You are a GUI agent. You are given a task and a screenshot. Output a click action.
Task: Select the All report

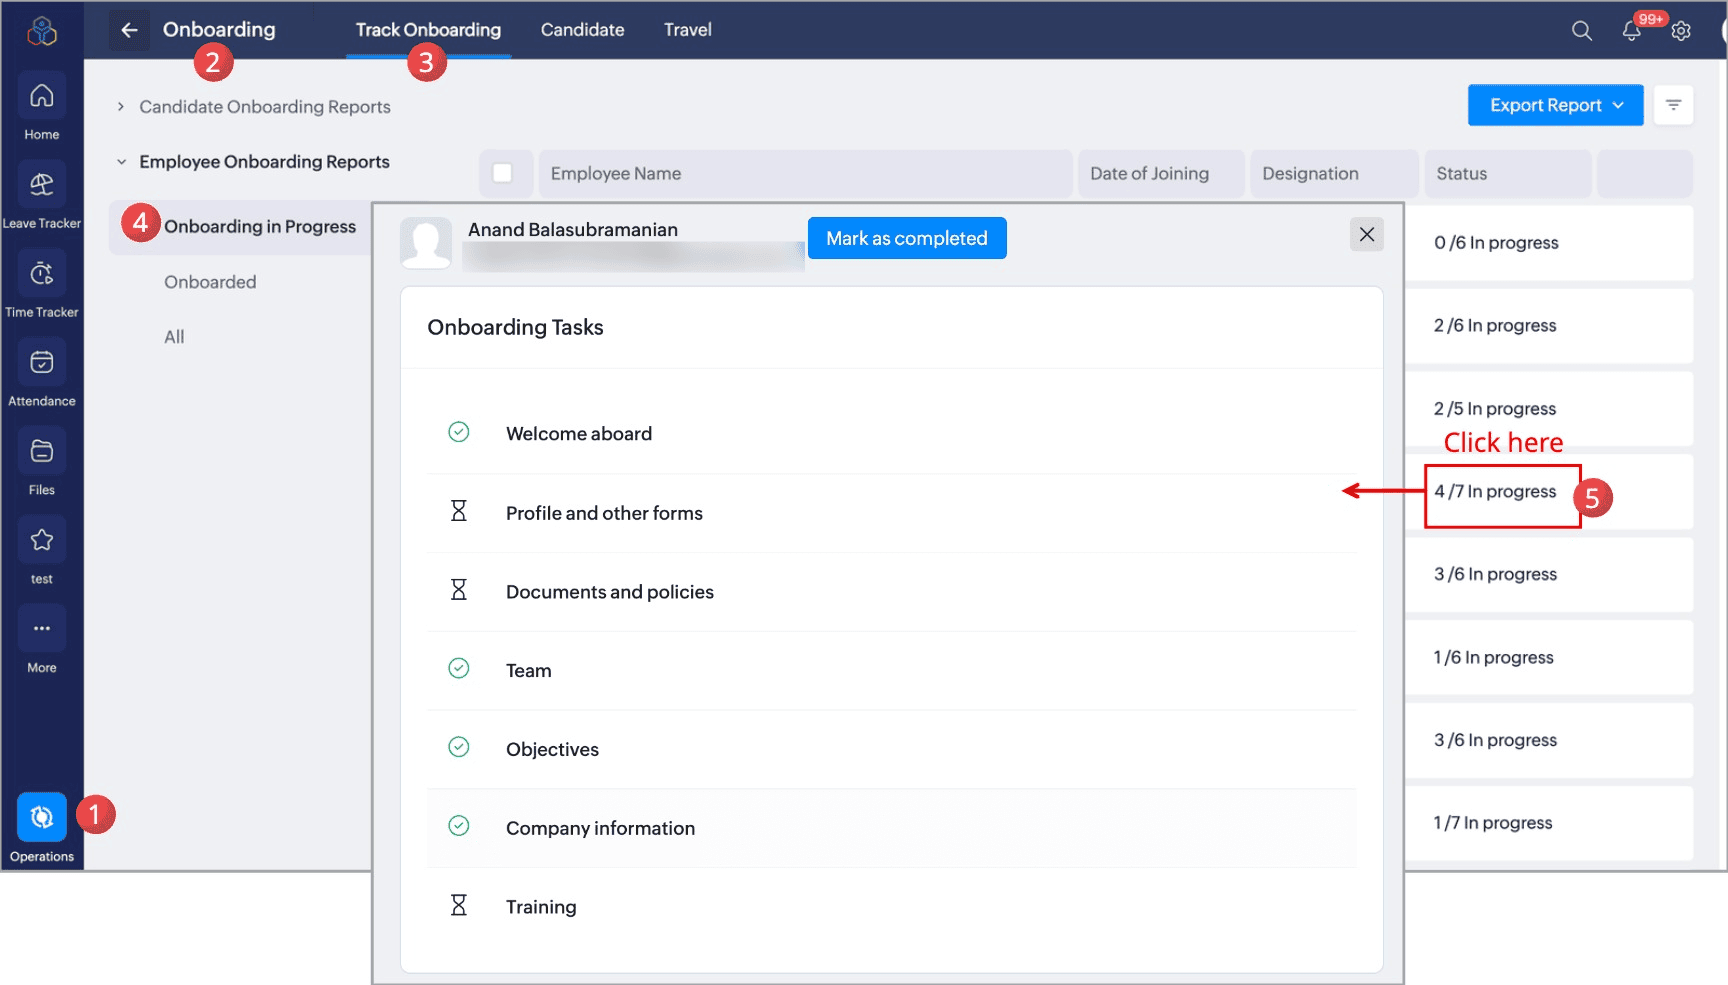[x=174, y=337]
